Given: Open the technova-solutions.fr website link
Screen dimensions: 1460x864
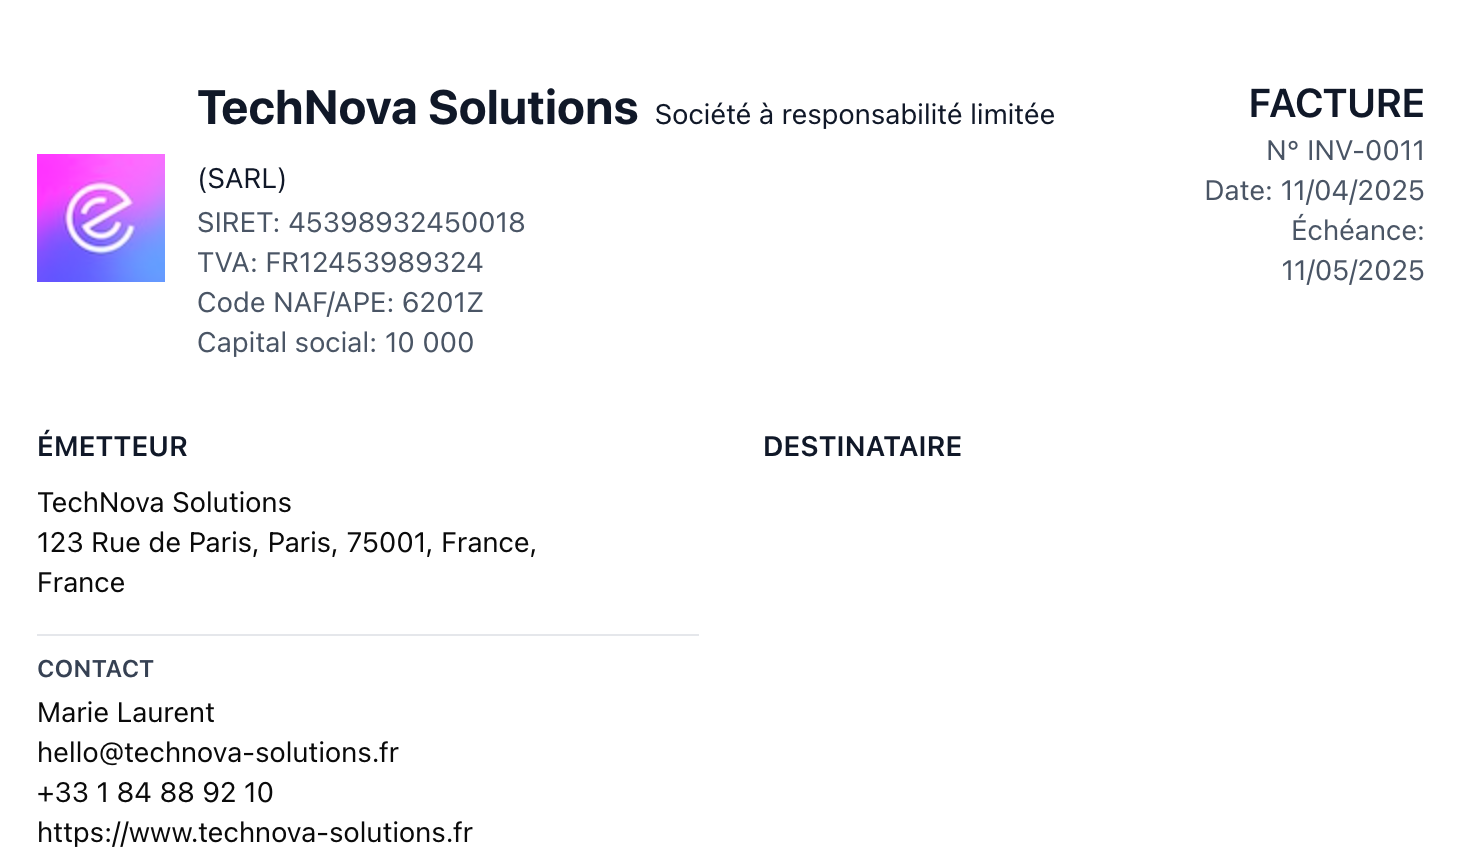Looking at the screenshot, I should click(255, 833).
